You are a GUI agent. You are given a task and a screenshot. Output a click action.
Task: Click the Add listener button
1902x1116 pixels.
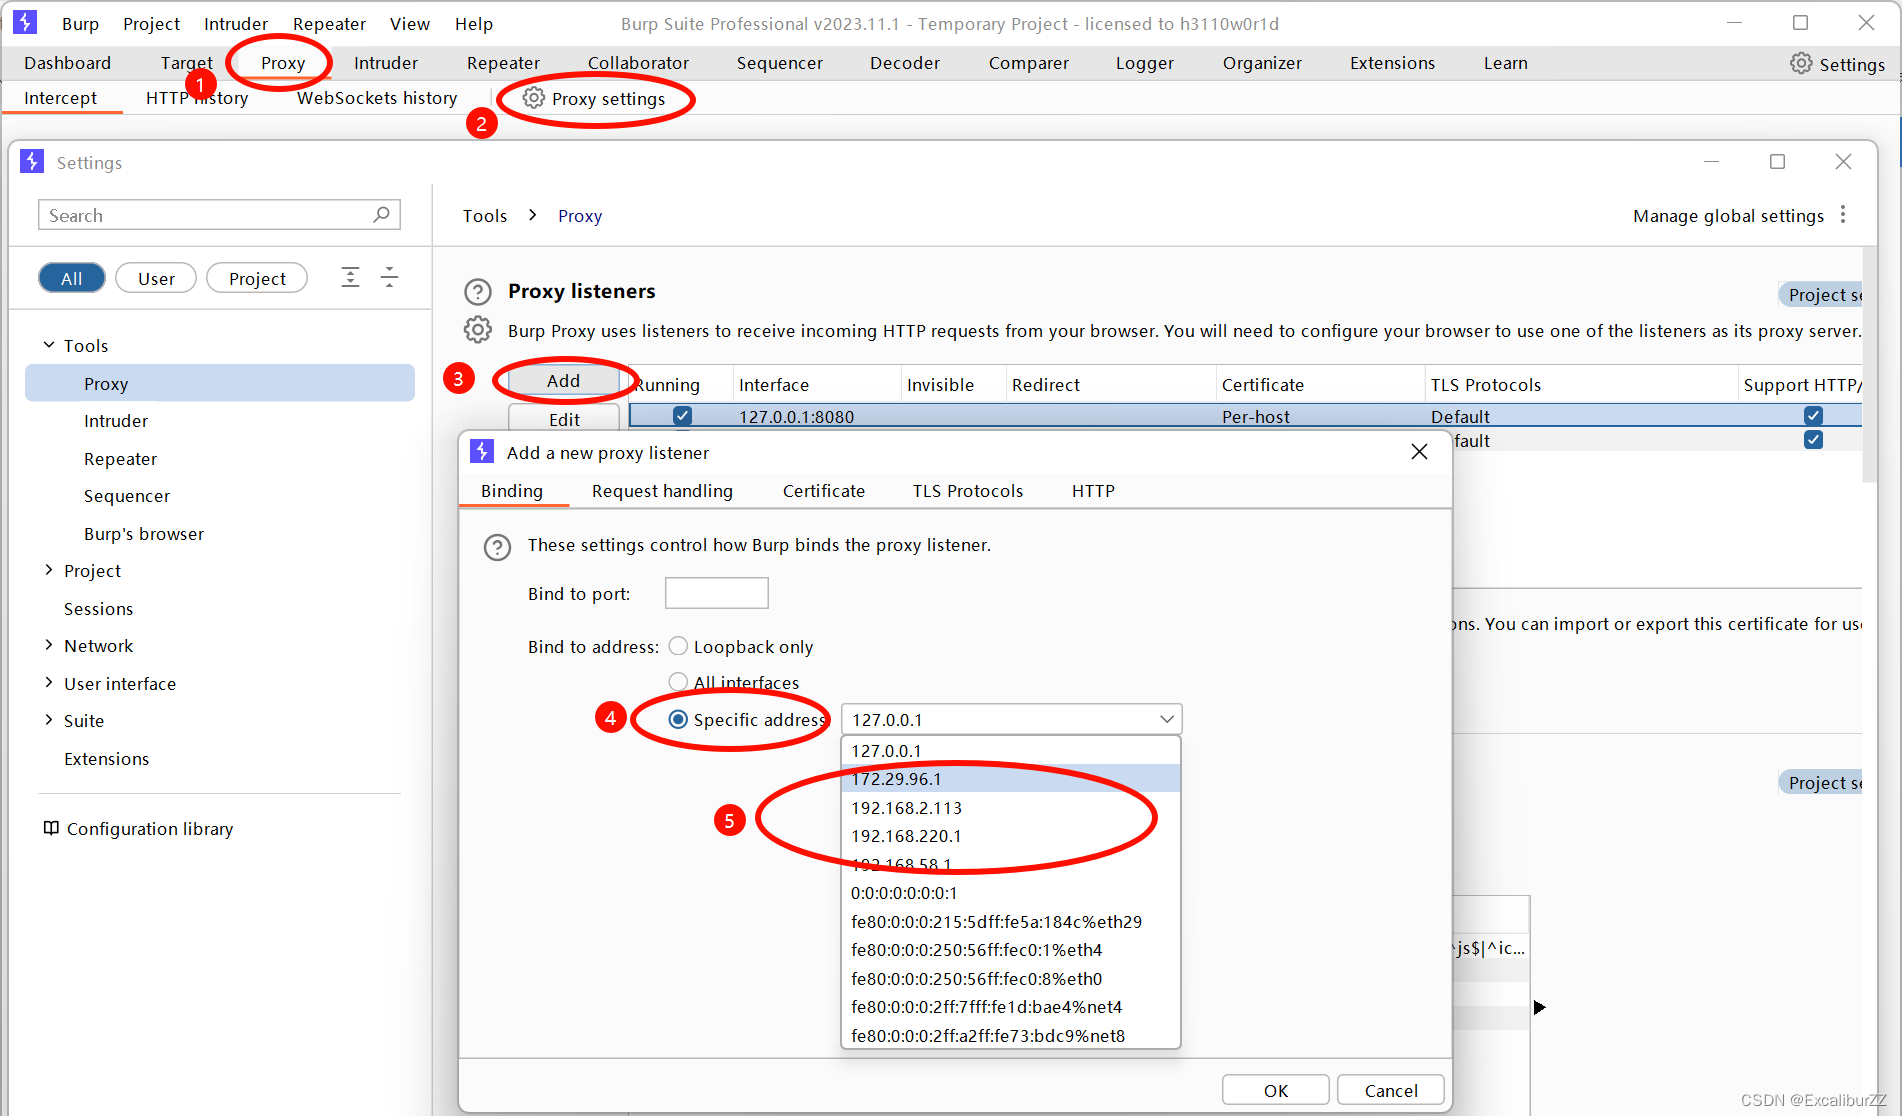pyautogui.click(x=563, y=381)
